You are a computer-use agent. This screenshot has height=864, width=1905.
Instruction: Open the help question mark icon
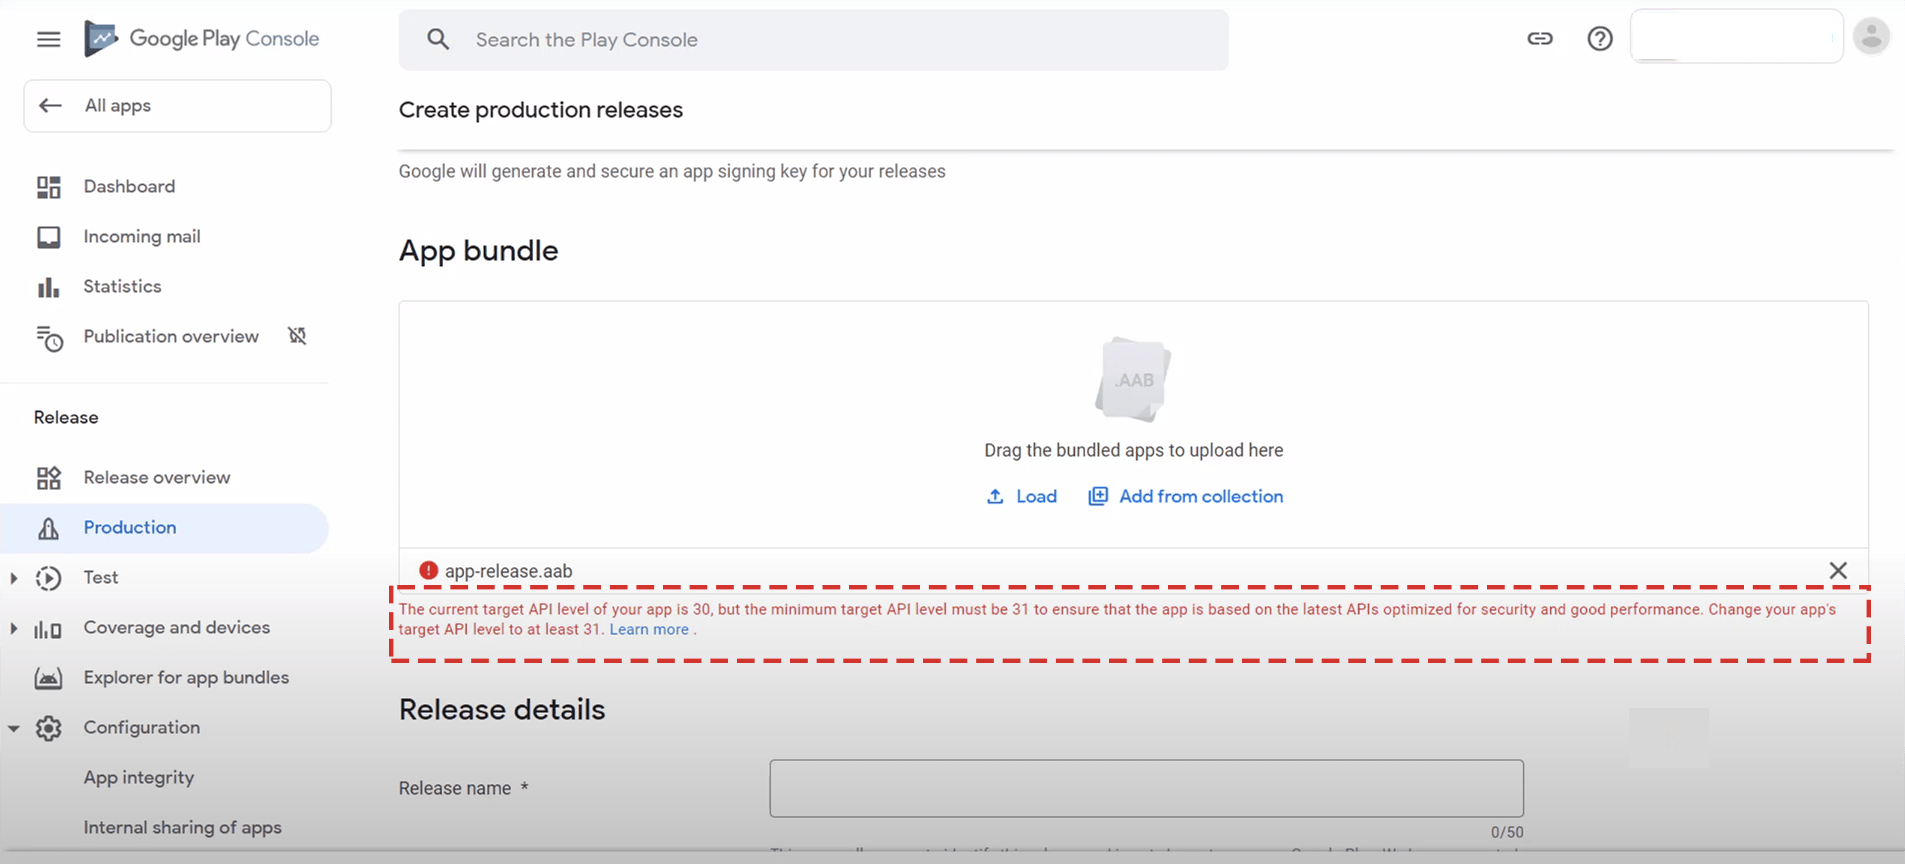1600,38
